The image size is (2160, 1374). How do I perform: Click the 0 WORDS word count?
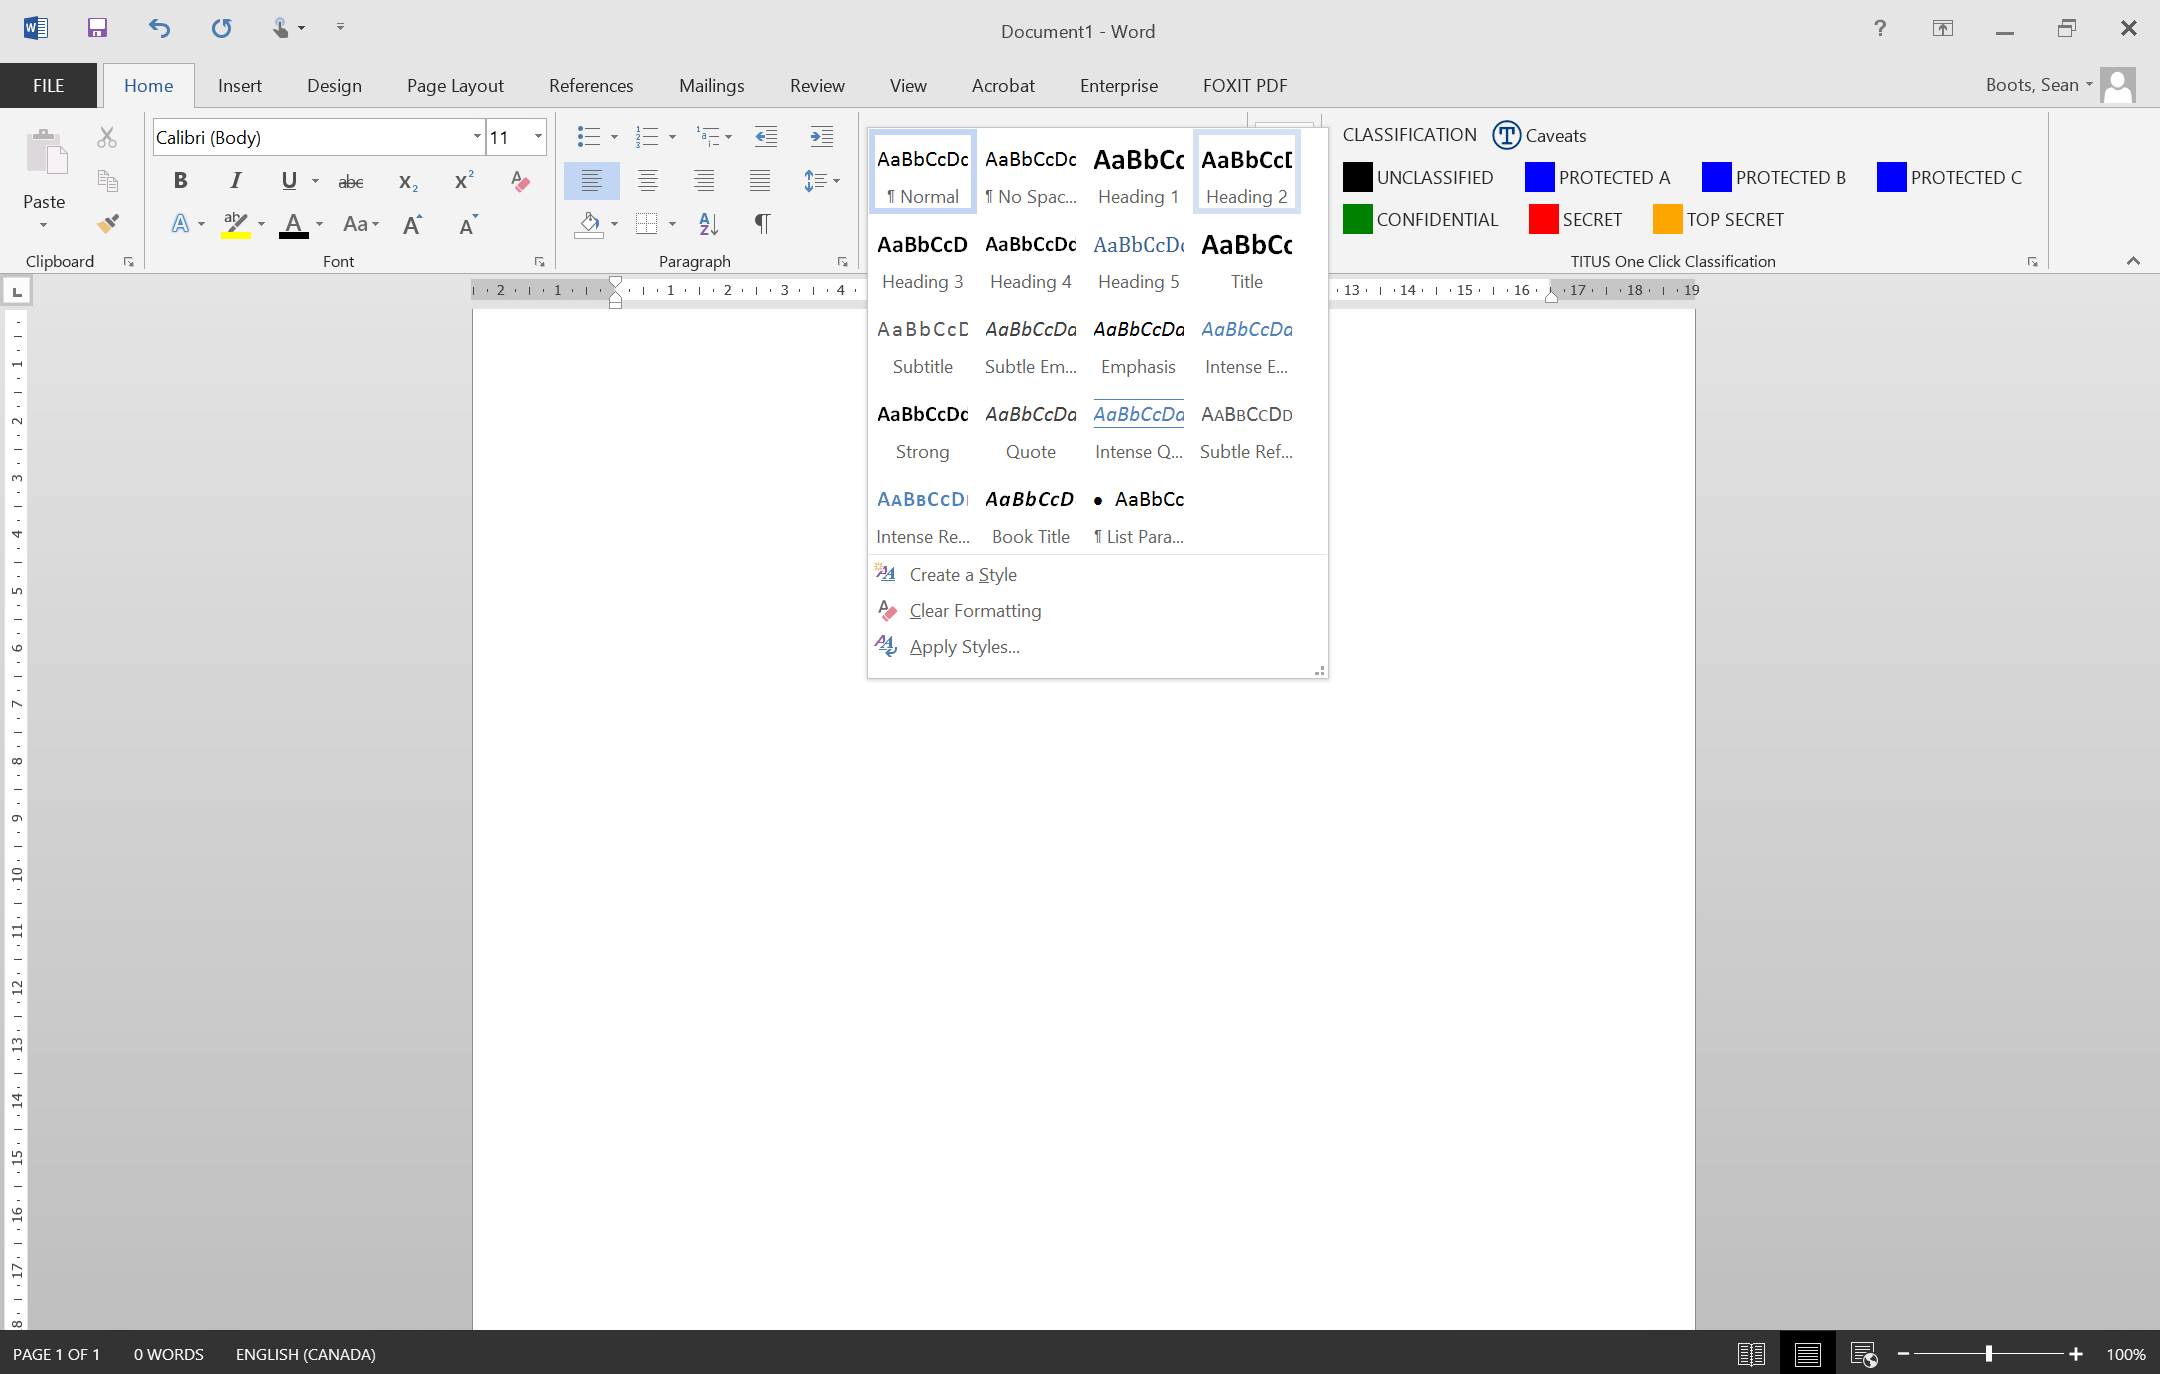[169, 1354]
